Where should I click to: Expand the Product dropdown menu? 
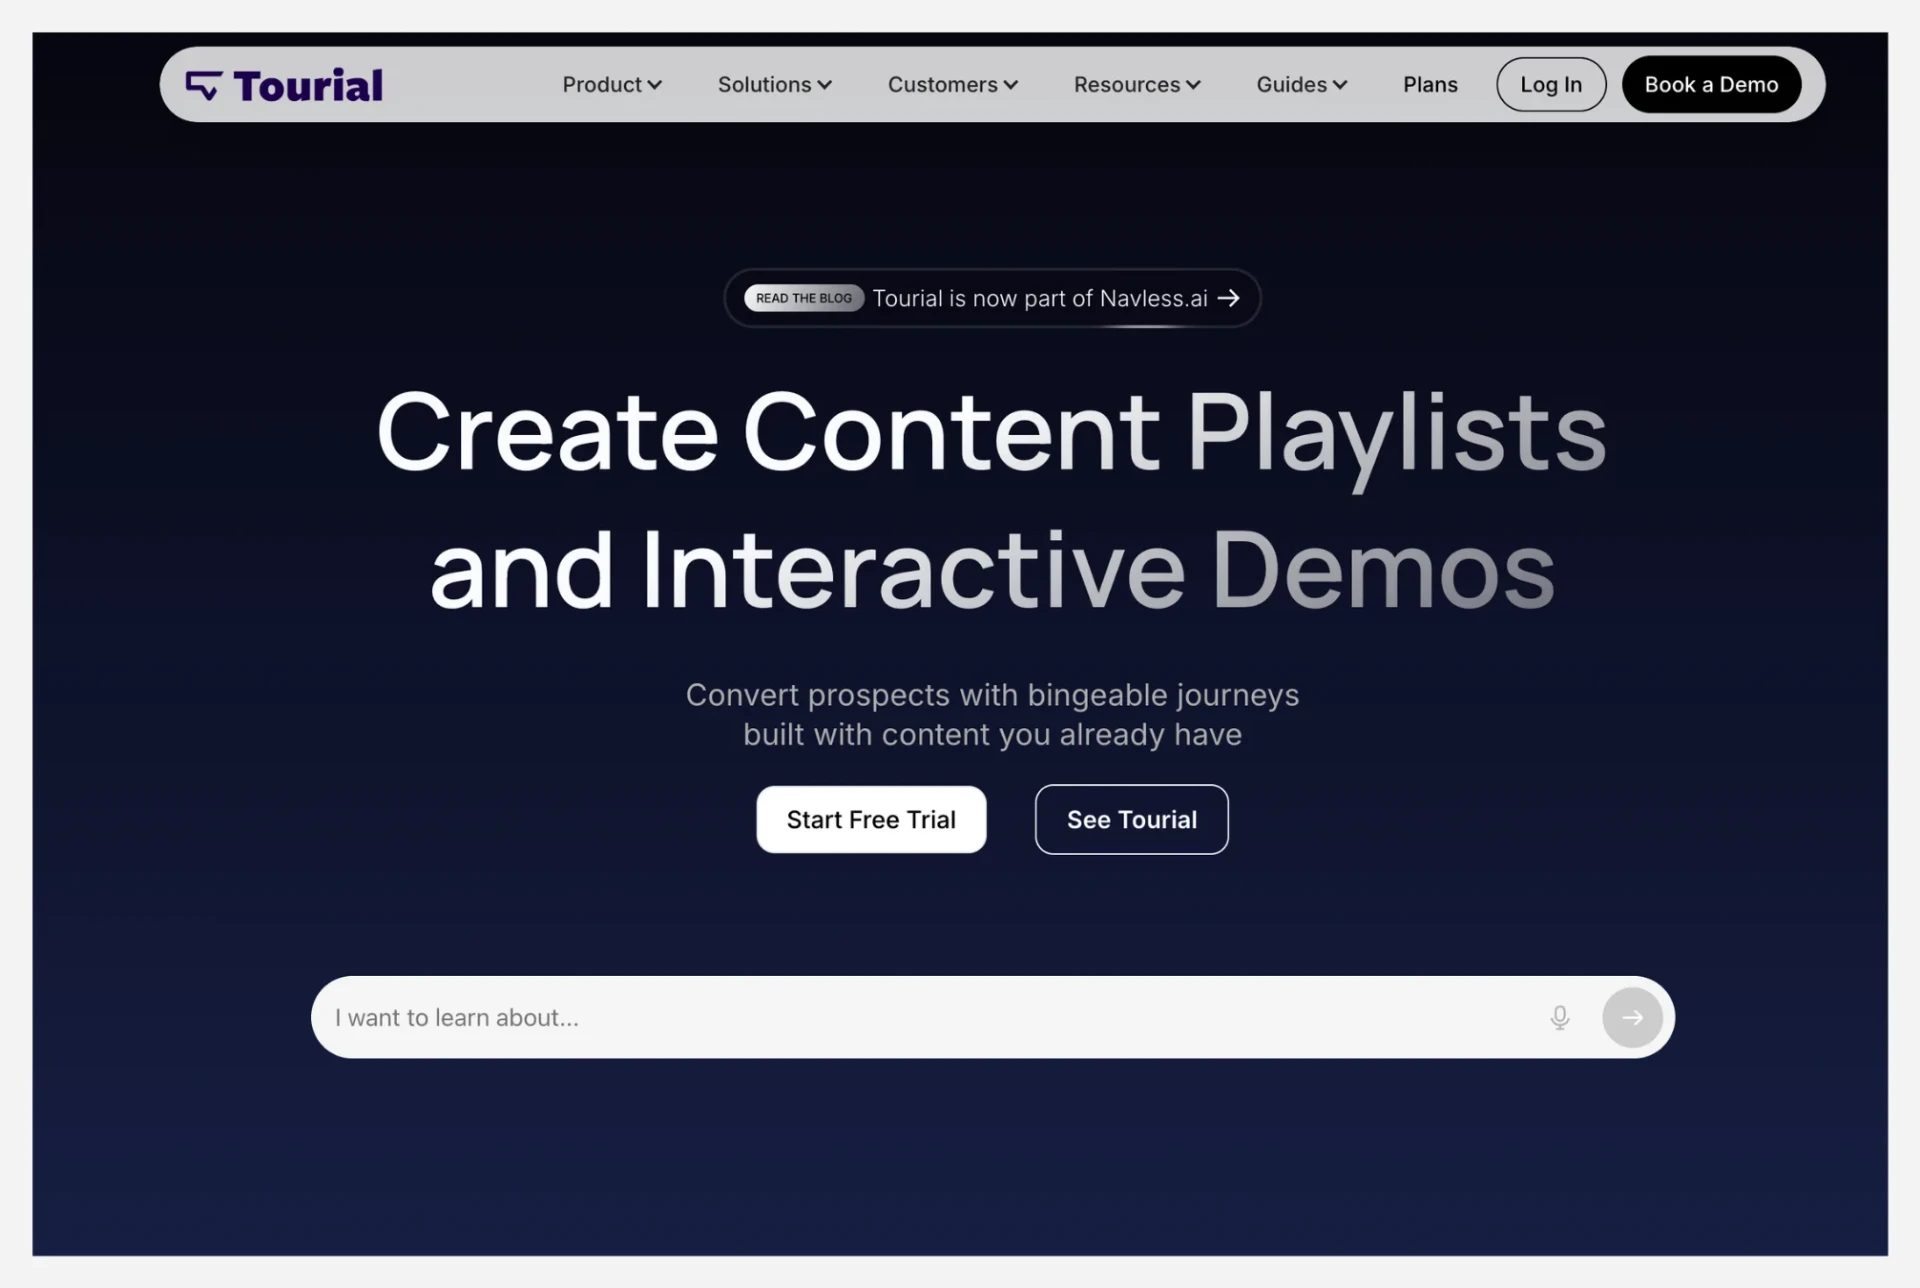(x=612, y=85)
